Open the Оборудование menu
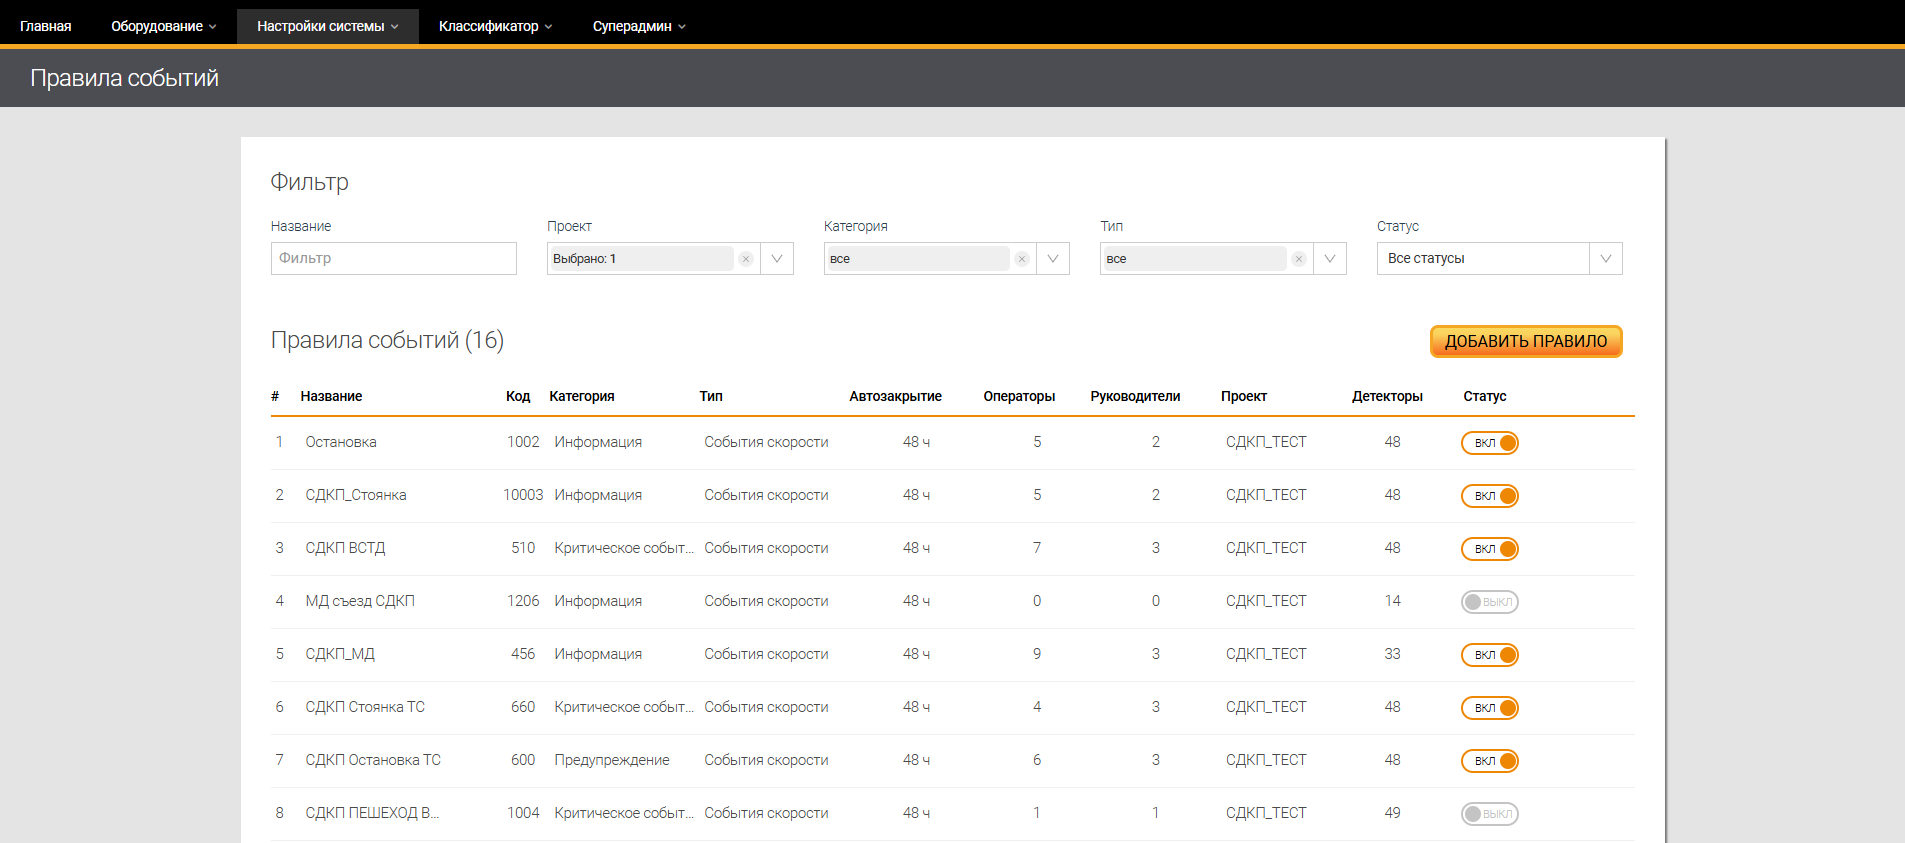 [163, 26]
